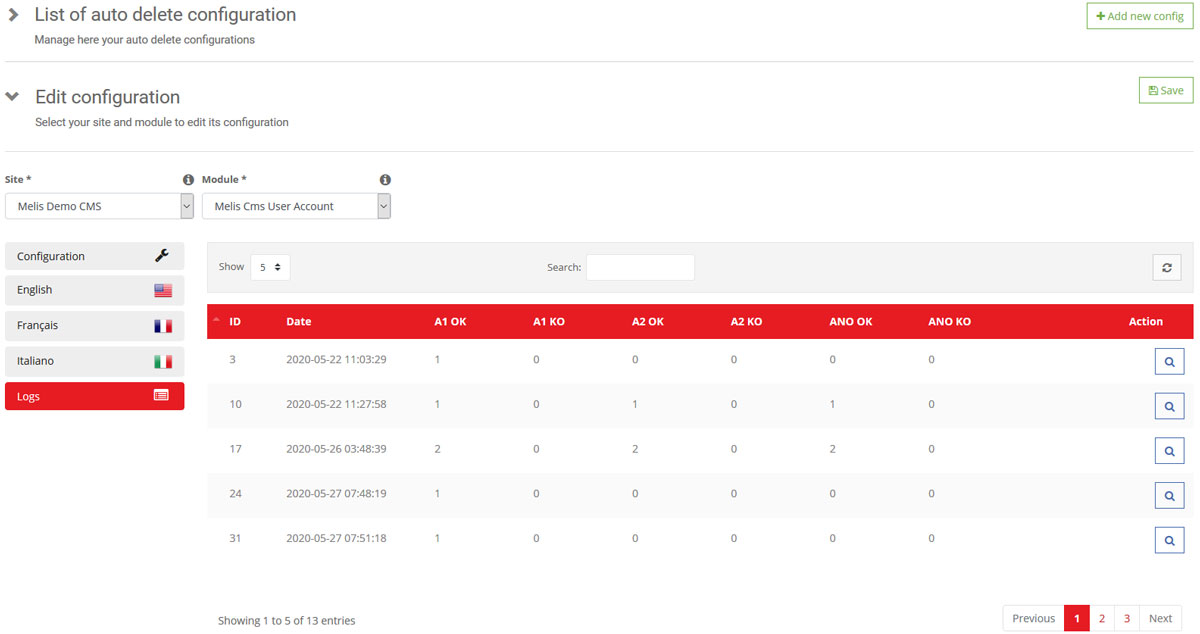View log details for ID 3
The height and width of the screenshot is (634, 1200).
click(x=1169, y=361)
